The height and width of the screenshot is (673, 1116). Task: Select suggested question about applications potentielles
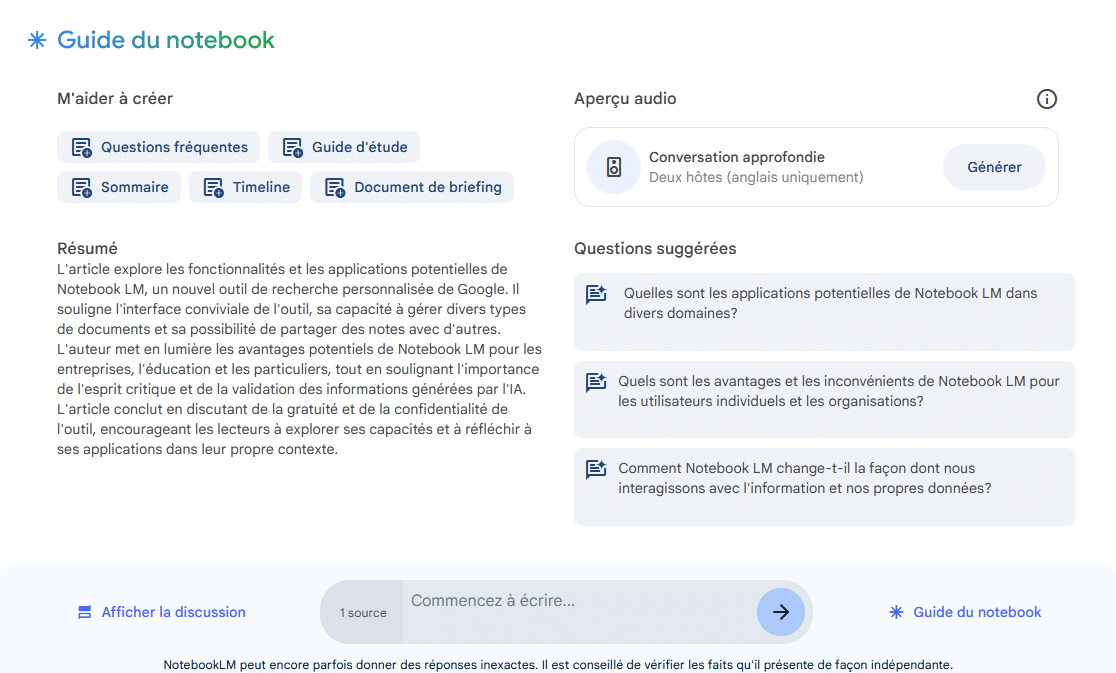point(824,312)
